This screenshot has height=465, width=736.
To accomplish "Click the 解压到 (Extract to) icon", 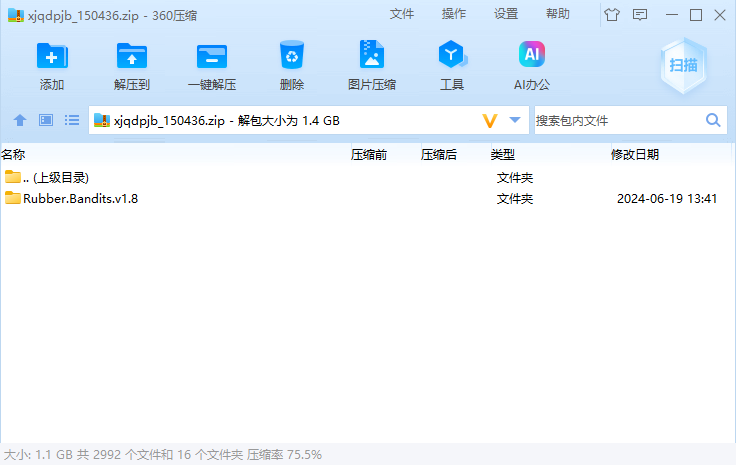I will (x=132, y=56).
